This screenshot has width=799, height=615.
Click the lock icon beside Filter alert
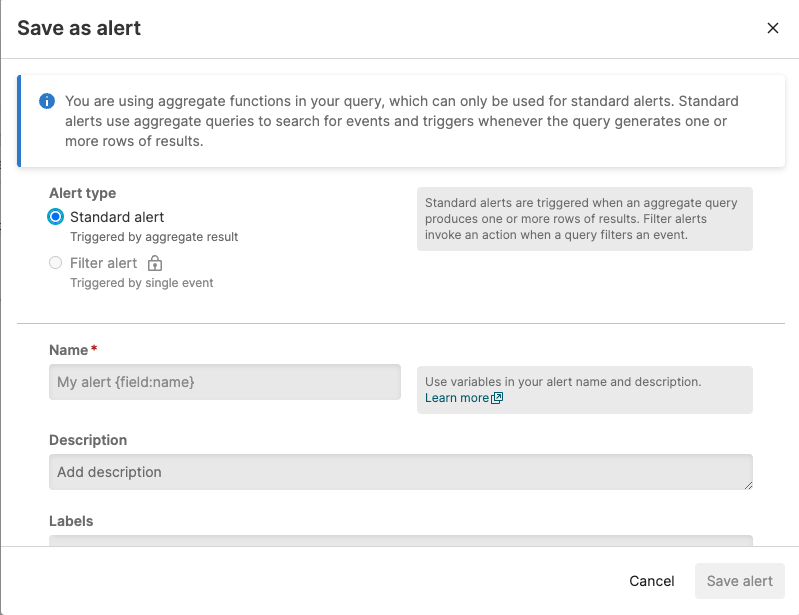pyautogui.click(x=155, y=264)
